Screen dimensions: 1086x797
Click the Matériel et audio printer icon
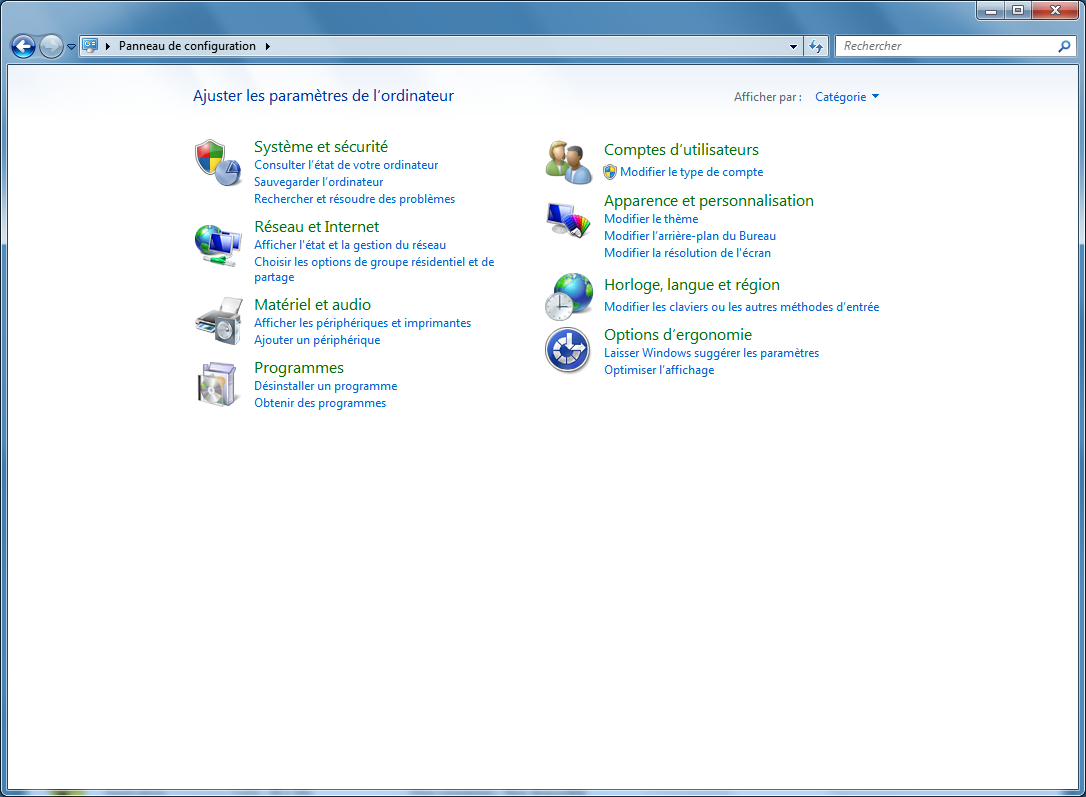pos(220,321)
